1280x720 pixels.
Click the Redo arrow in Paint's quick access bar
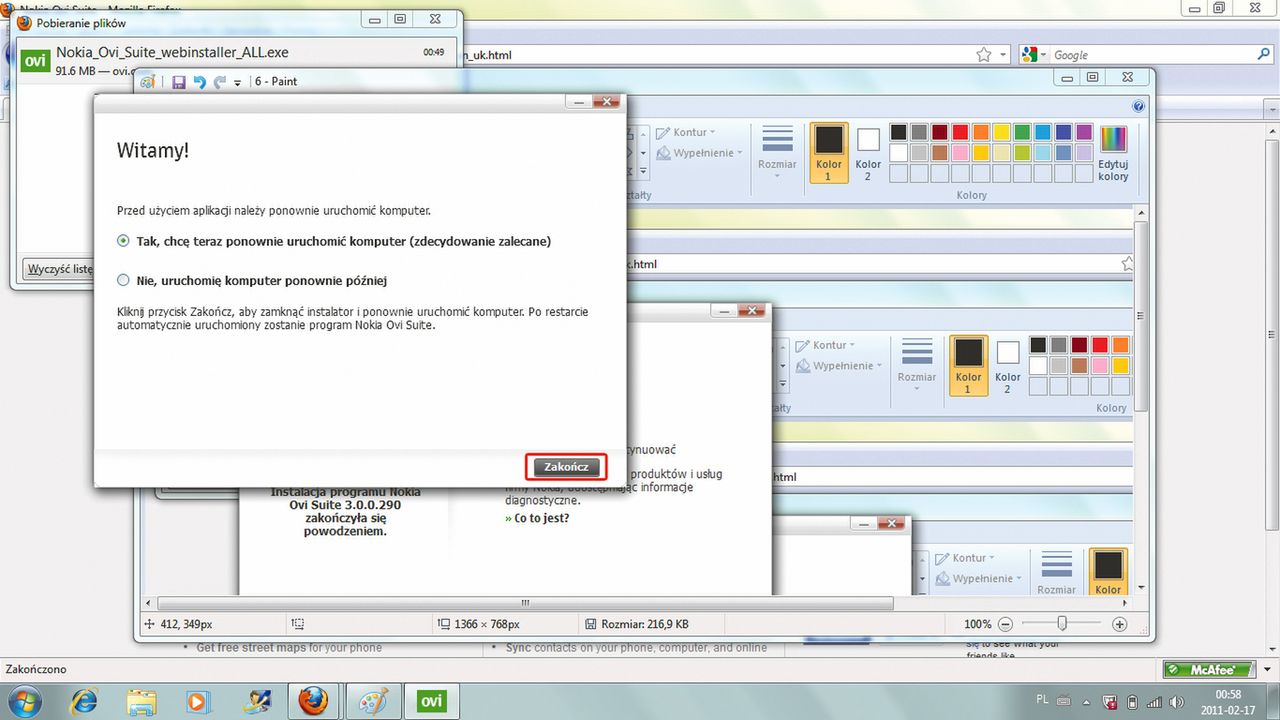pyautogui.click(x=220, y=82)
